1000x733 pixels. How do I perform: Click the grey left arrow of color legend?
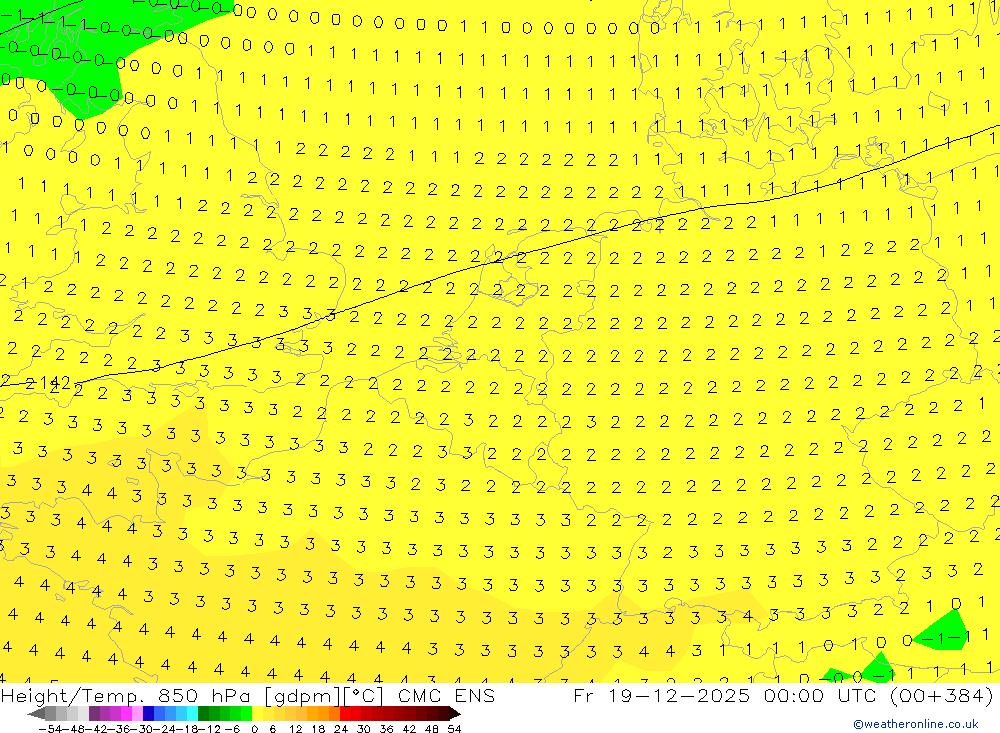pos(36,713)
